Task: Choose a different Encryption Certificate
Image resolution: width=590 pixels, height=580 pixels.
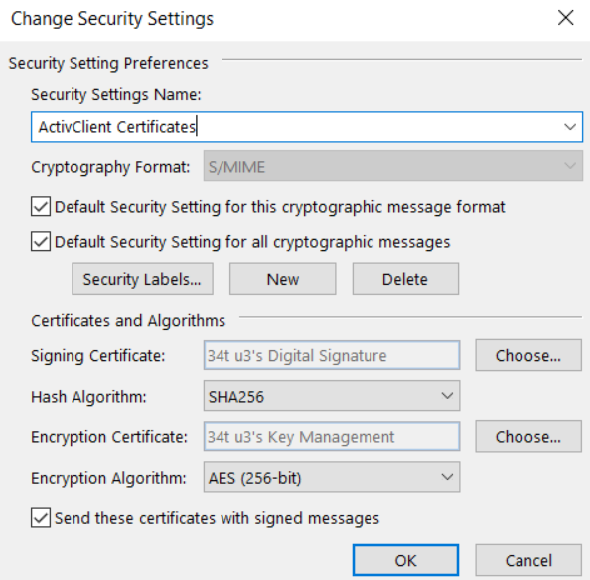Action: (x=528, y=437)
